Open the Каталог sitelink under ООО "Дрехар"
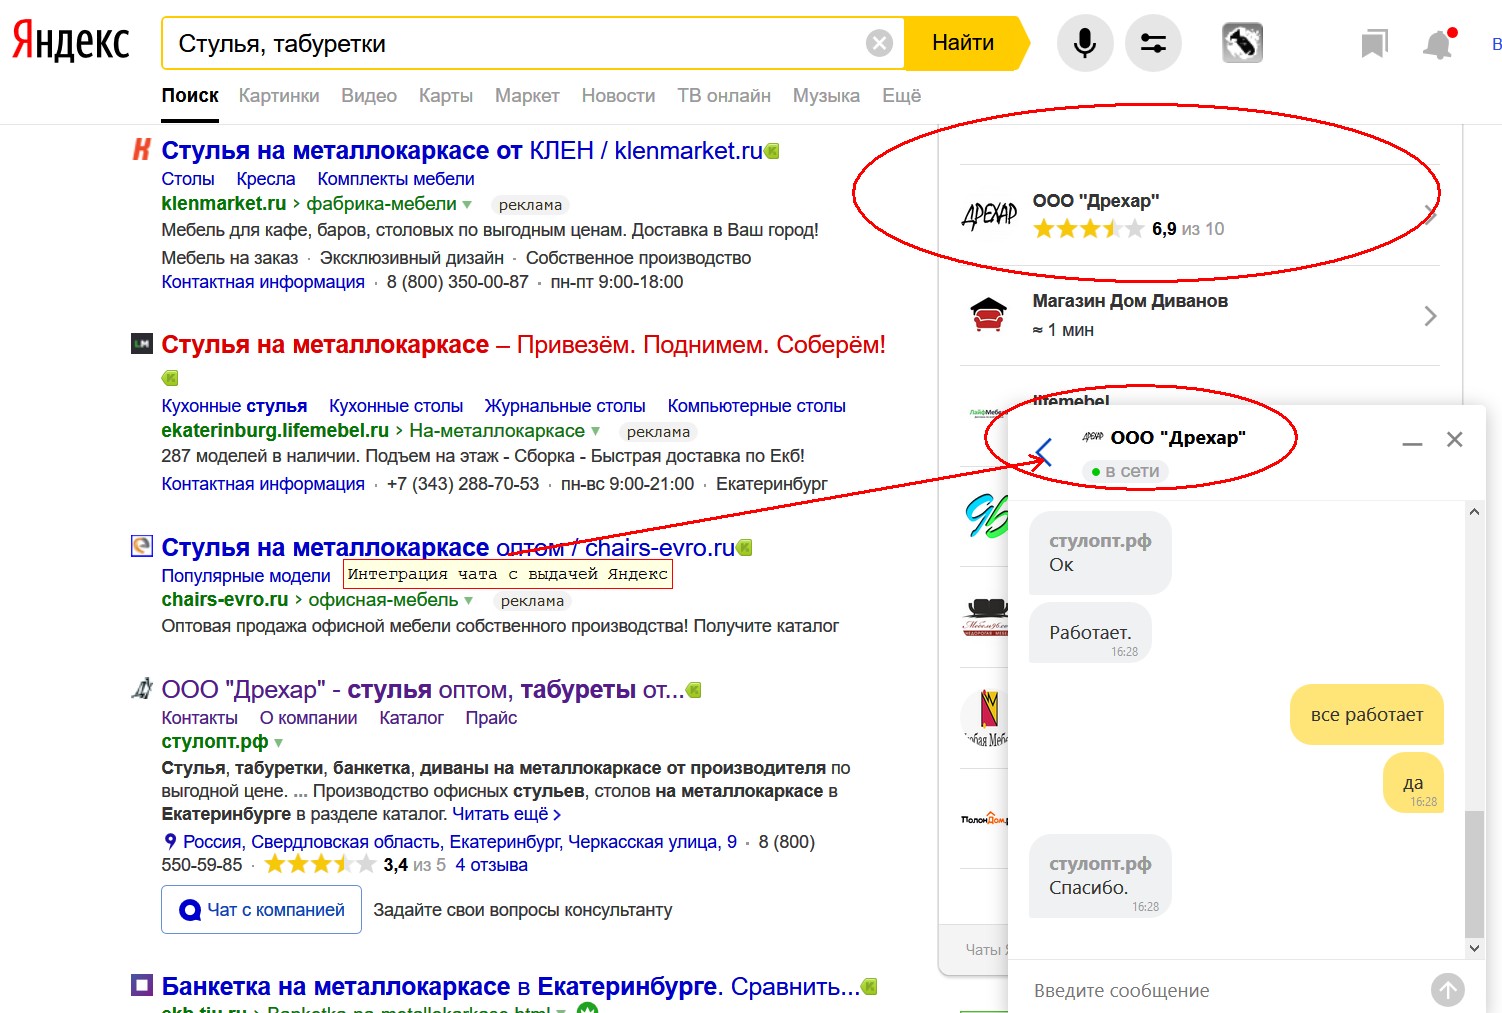 [x=411, y=718]
